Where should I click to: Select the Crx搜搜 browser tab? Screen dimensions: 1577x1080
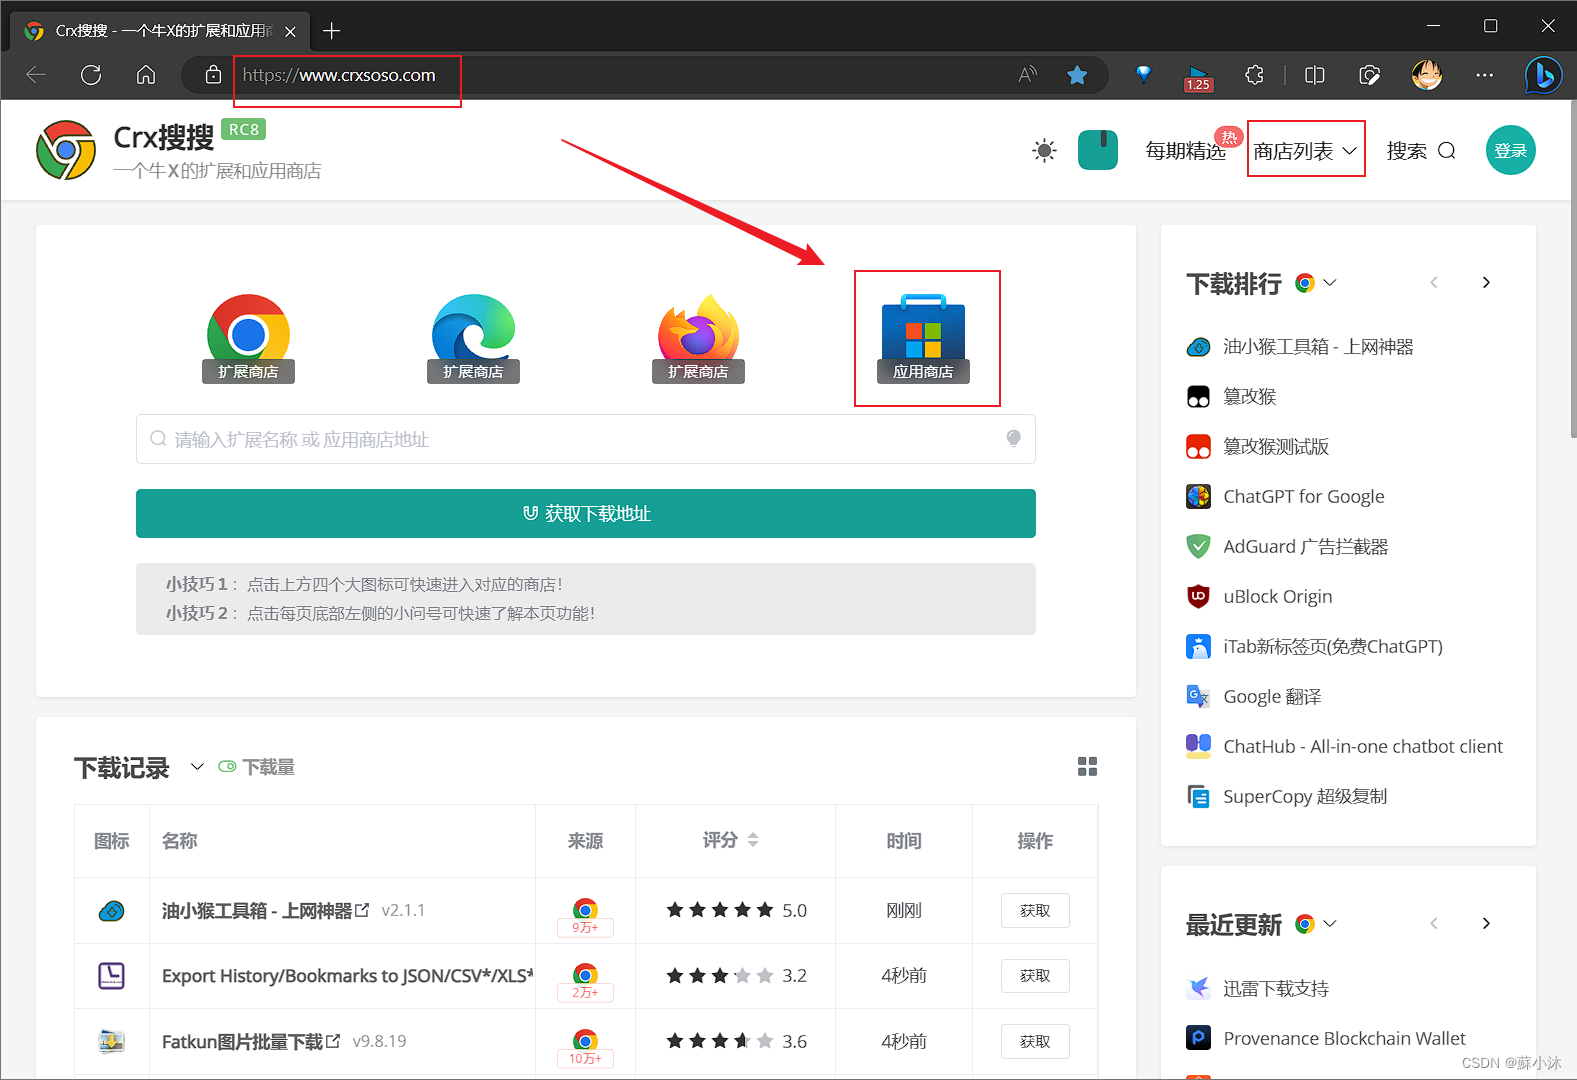[x=160, y=31]
